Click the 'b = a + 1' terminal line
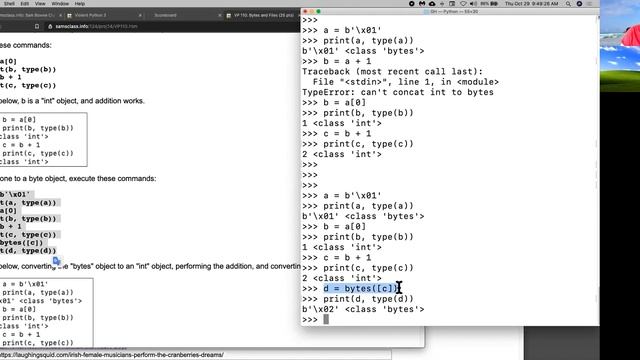 tap(347, 61)
